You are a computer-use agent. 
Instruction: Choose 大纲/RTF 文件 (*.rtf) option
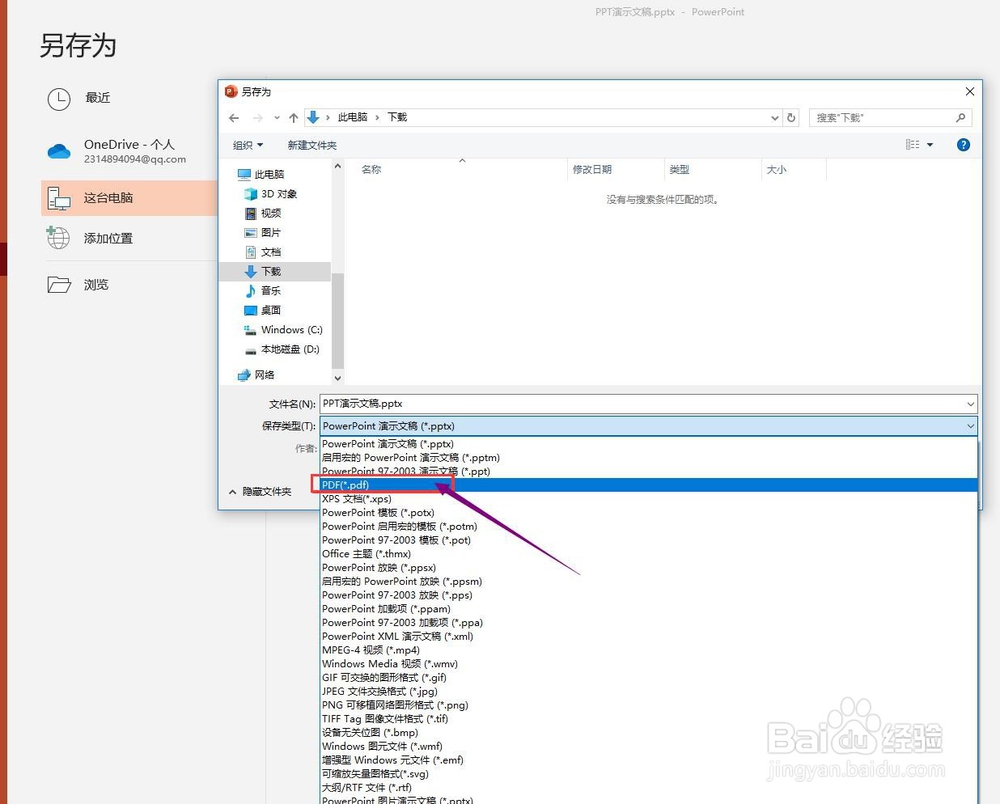coord(649,787)
